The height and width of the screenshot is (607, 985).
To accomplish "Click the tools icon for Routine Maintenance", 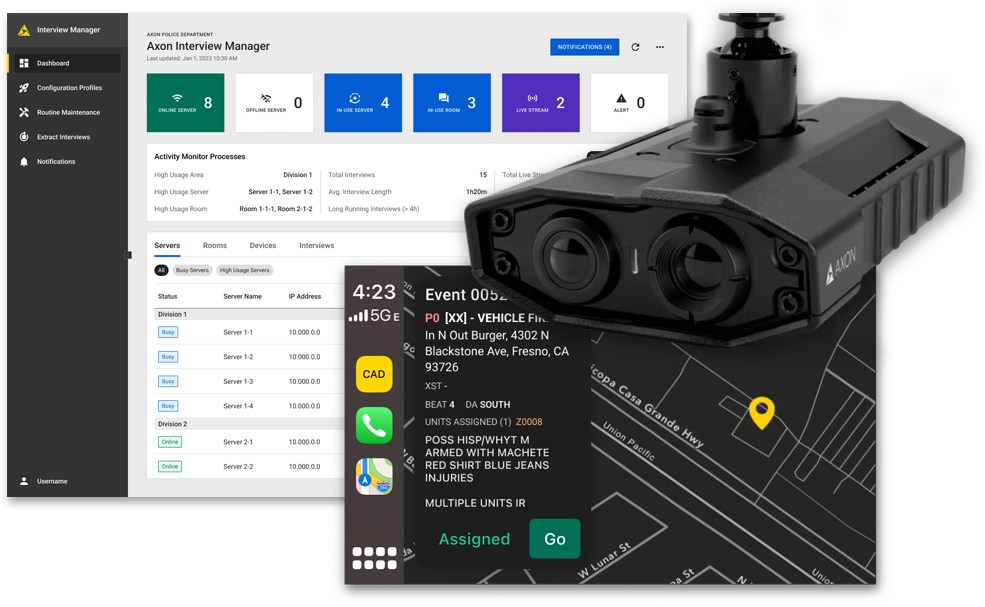I will (24, 112).
